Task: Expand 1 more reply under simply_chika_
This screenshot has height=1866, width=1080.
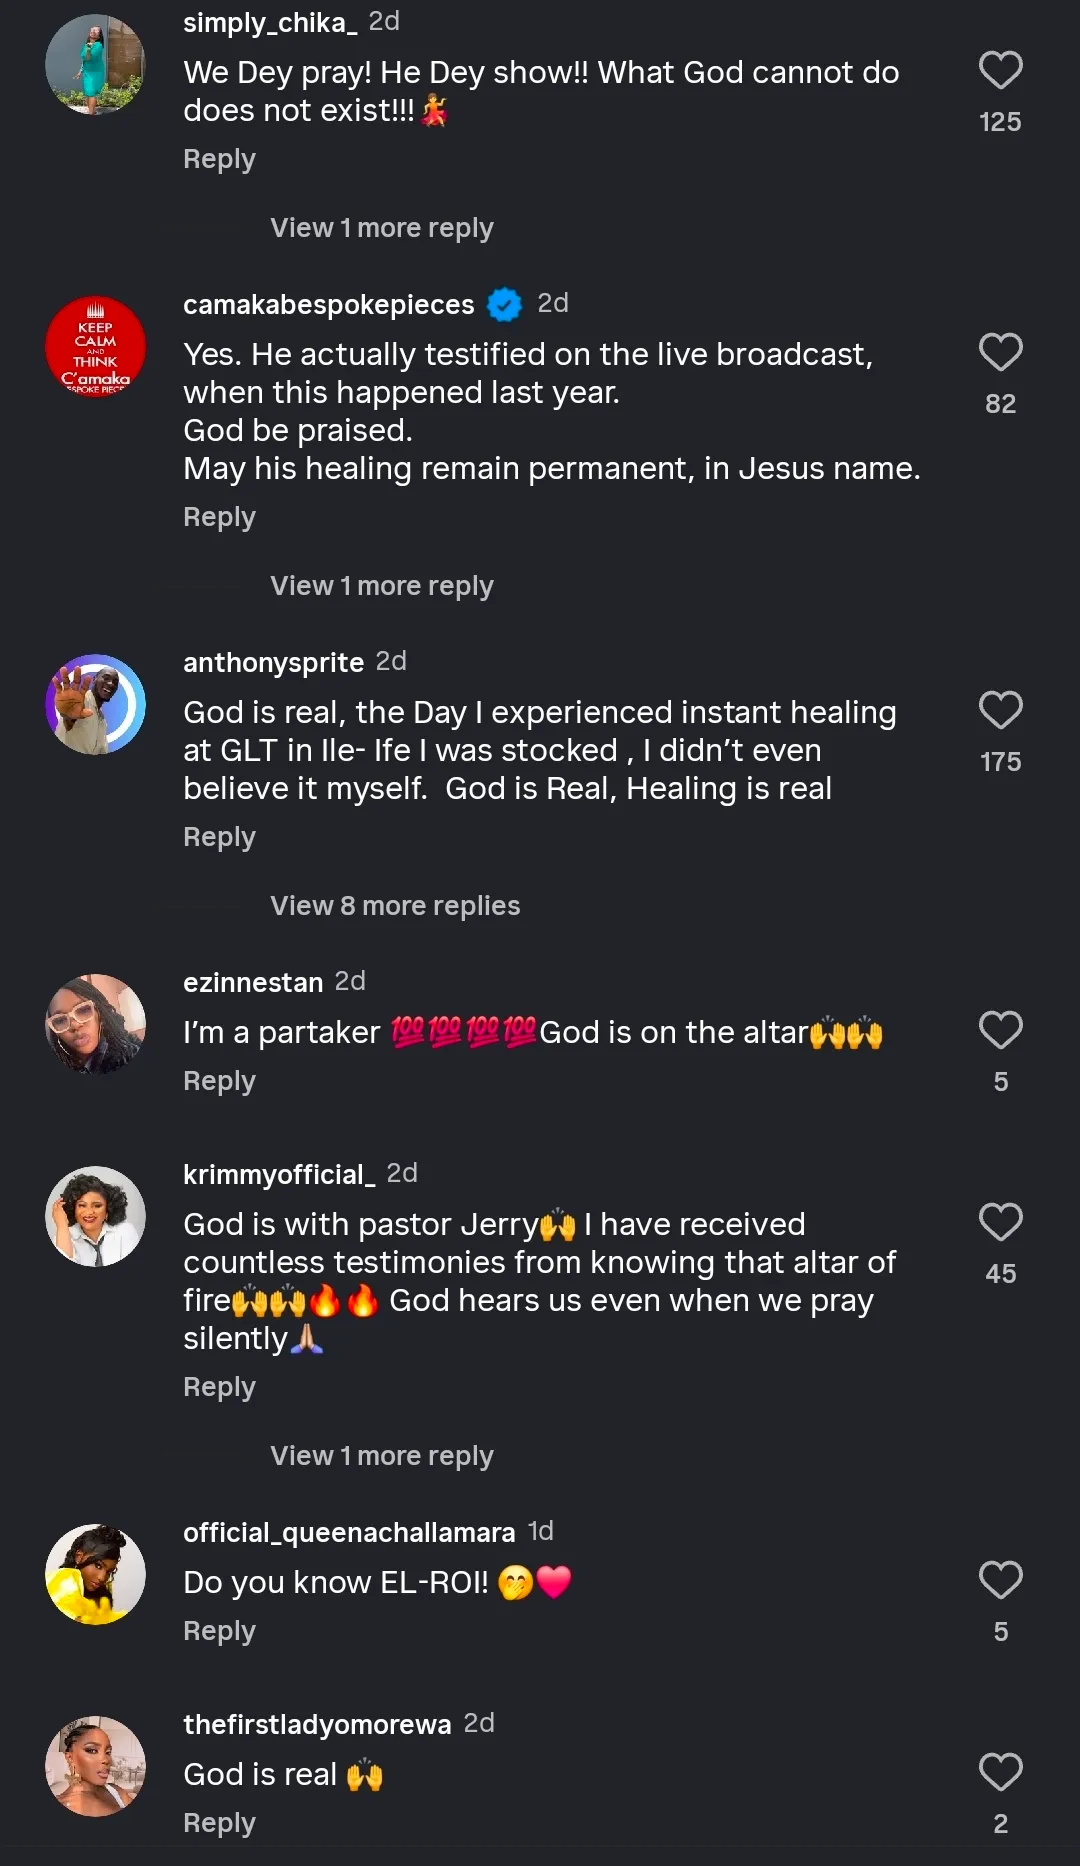Action: tap(381, 228)
